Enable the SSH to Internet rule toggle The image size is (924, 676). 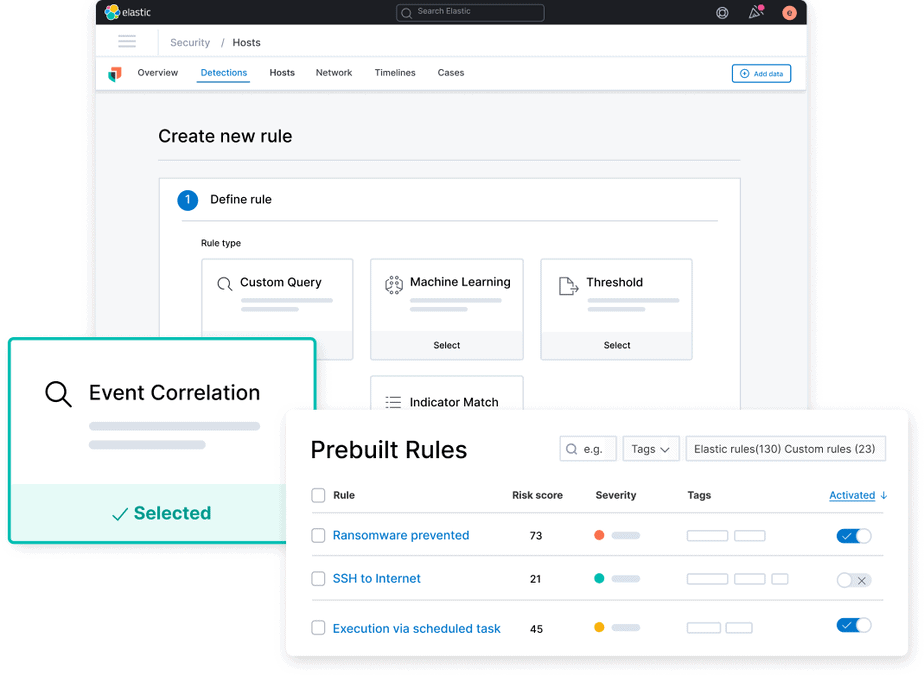coord(854,579)
